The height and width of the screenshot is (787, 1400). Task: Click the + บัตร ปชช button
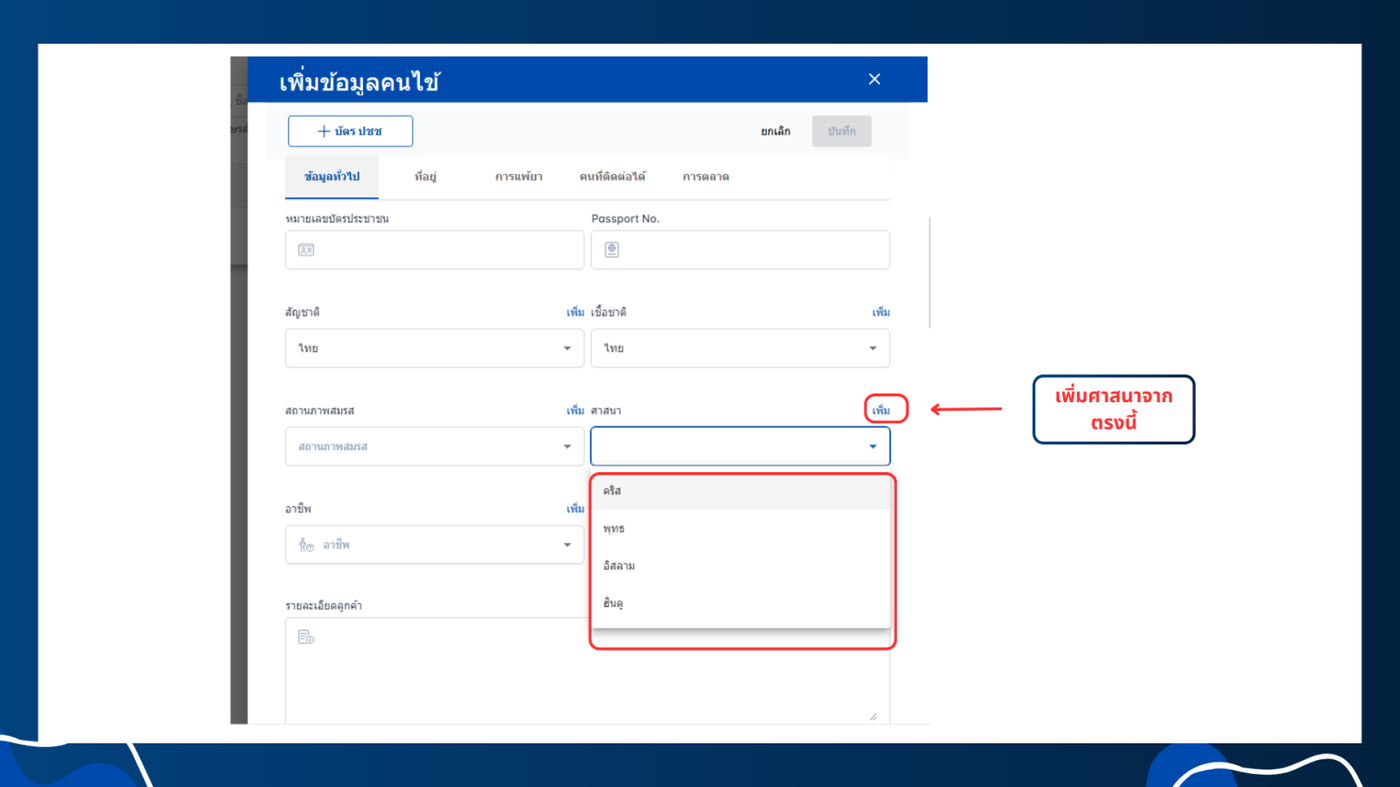(x=350, y=131)
